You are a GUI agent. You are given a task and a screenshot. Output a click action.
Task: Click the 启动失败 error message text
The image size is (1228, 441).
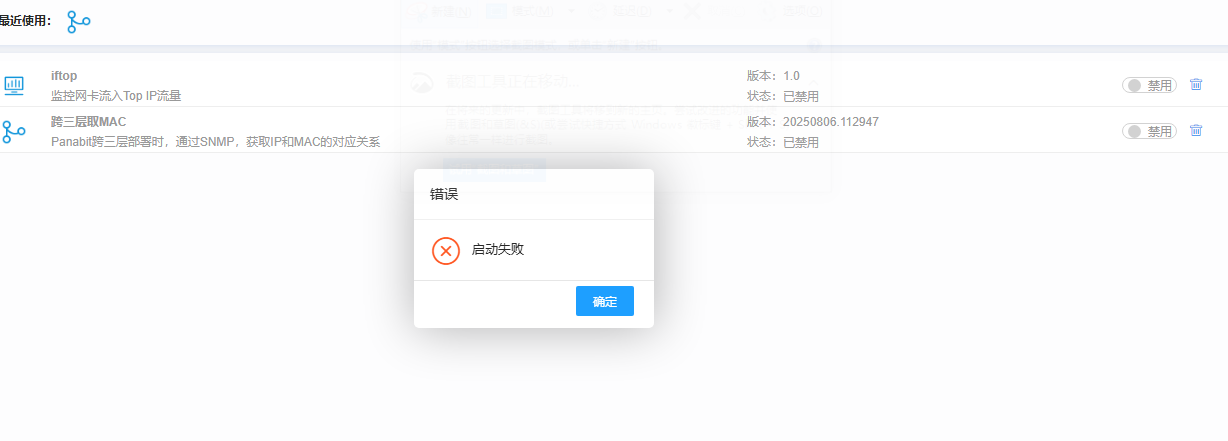pos(498,250)
